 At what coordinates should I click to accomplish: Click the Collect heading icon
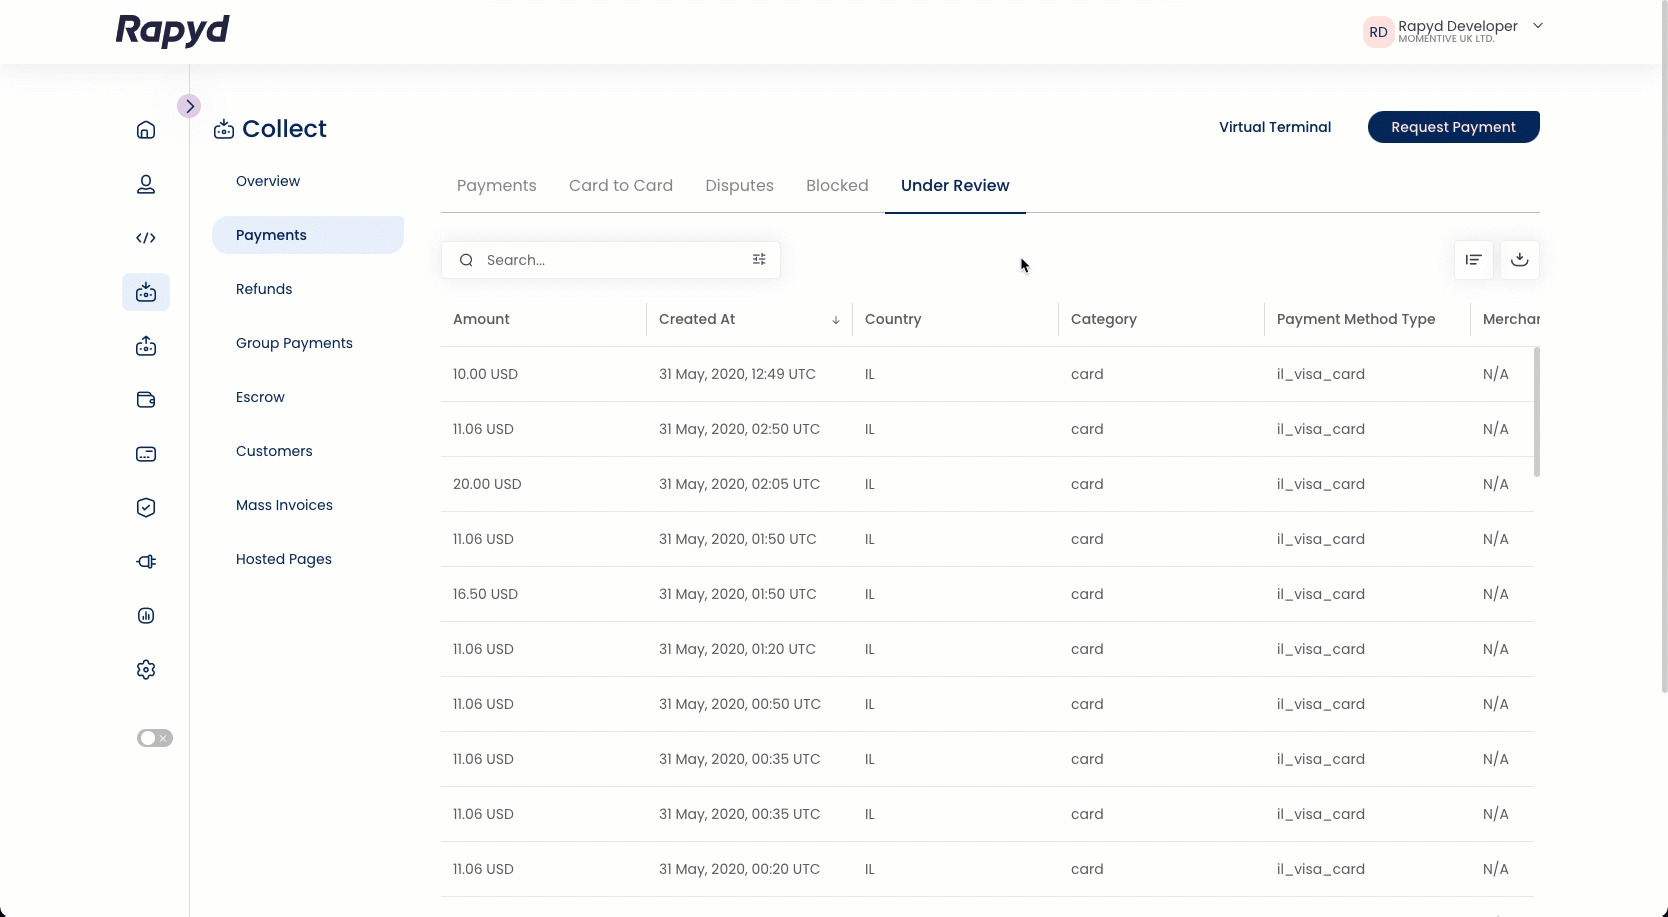pos(224,129)
